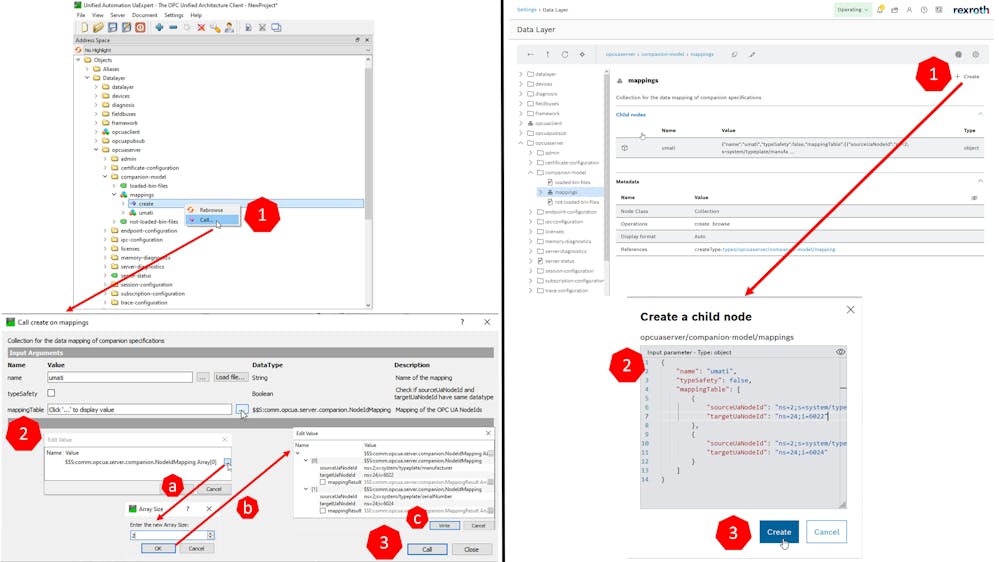Collapse the Child nodes section
This screenshot has width=999, height=562.
980,114
